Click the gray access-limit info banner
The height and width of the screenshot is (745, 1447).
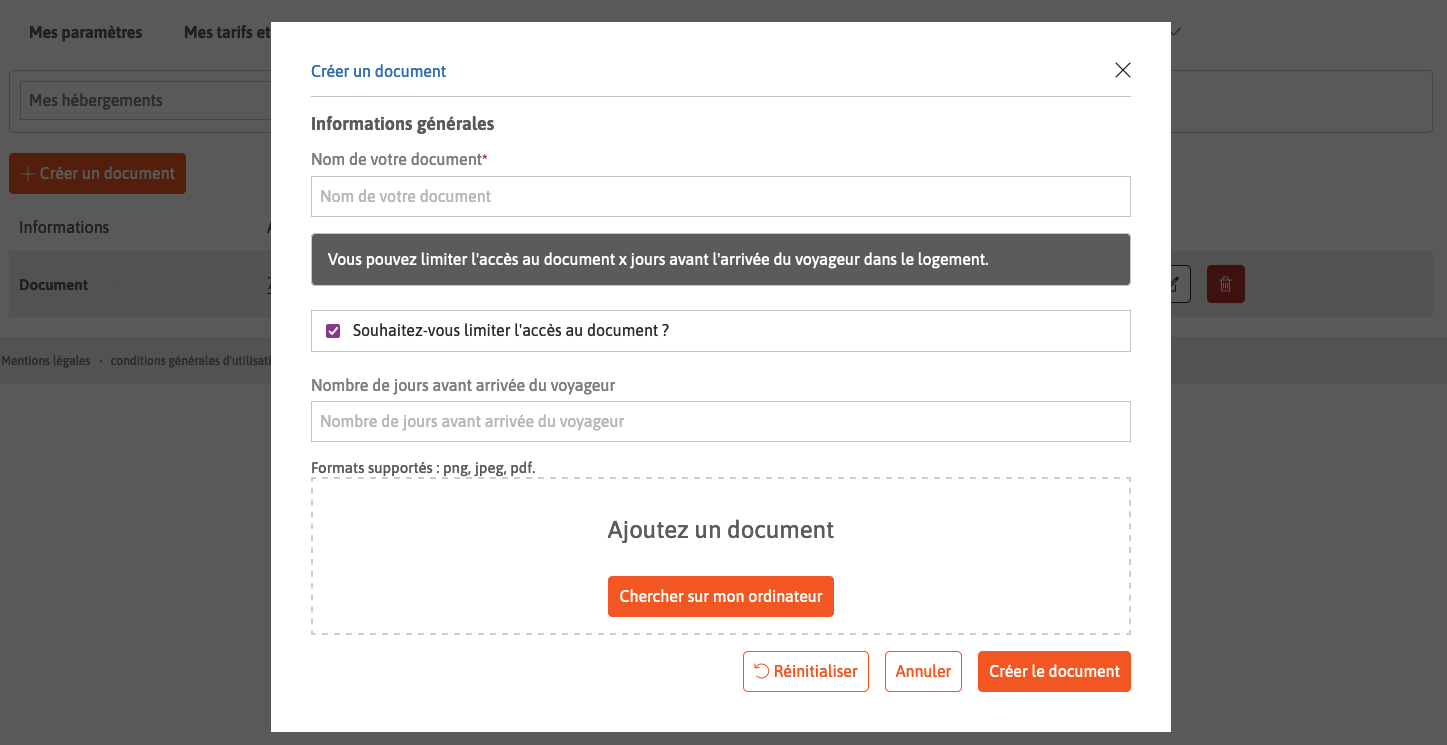click(x=720, y=260)
